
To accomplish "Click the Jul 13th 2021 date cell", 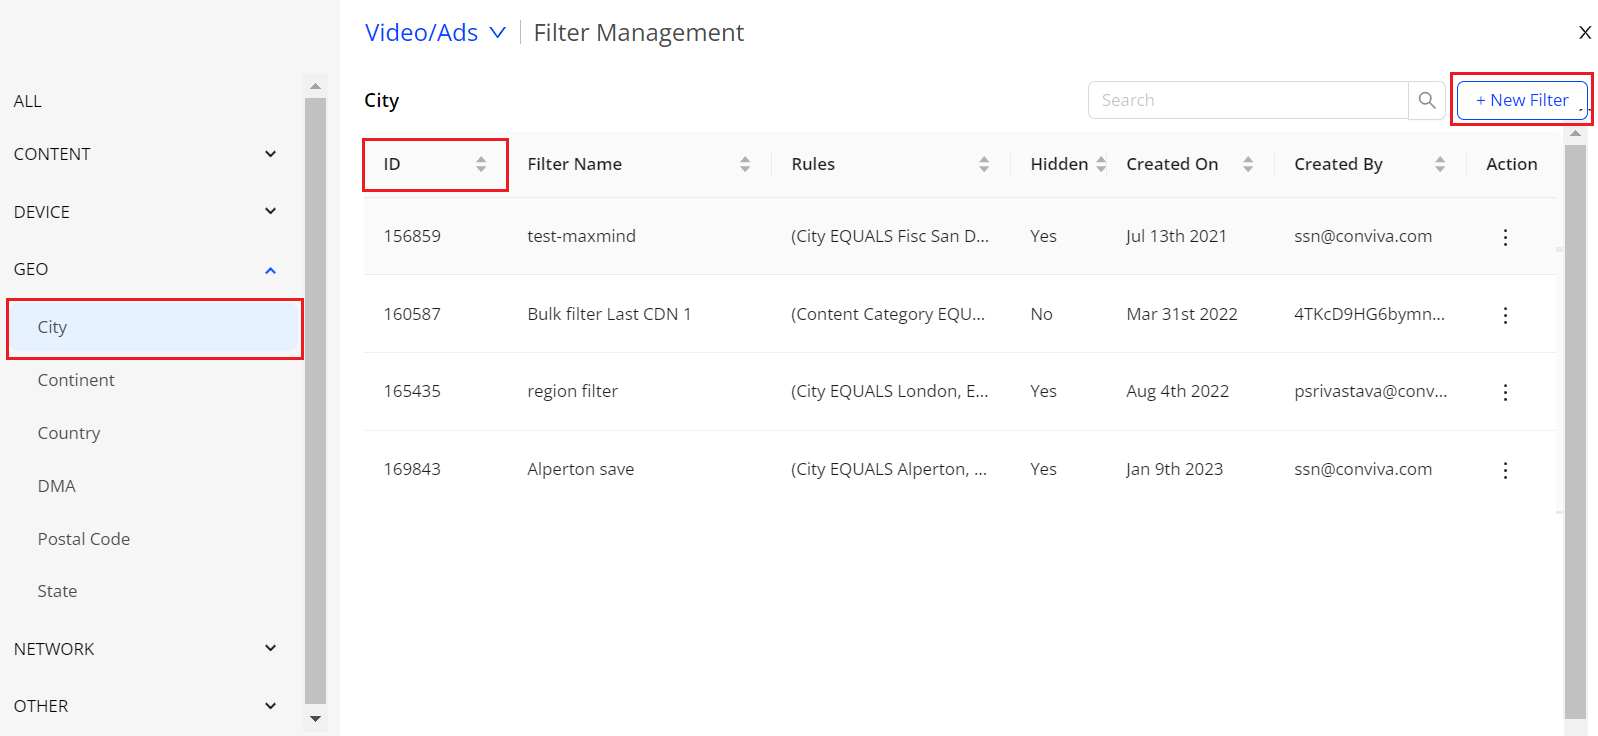I will (x=1176, y=236).
